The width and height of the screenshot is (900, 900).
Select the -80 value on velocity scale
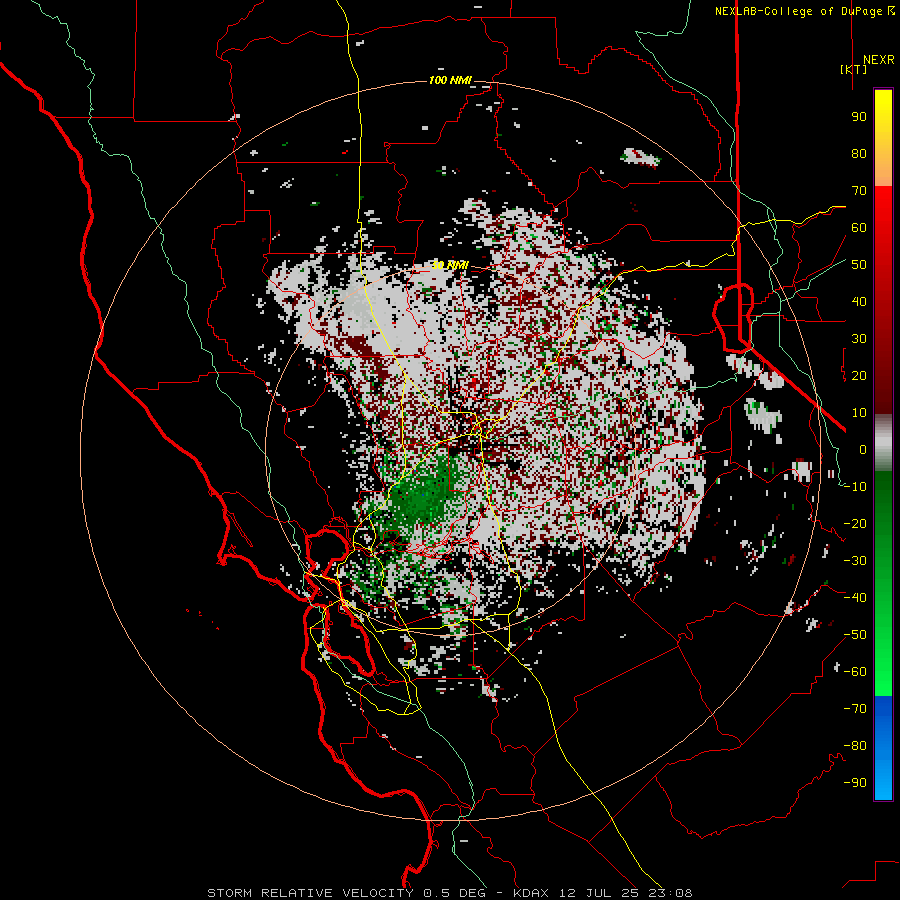tap(855, 746)
